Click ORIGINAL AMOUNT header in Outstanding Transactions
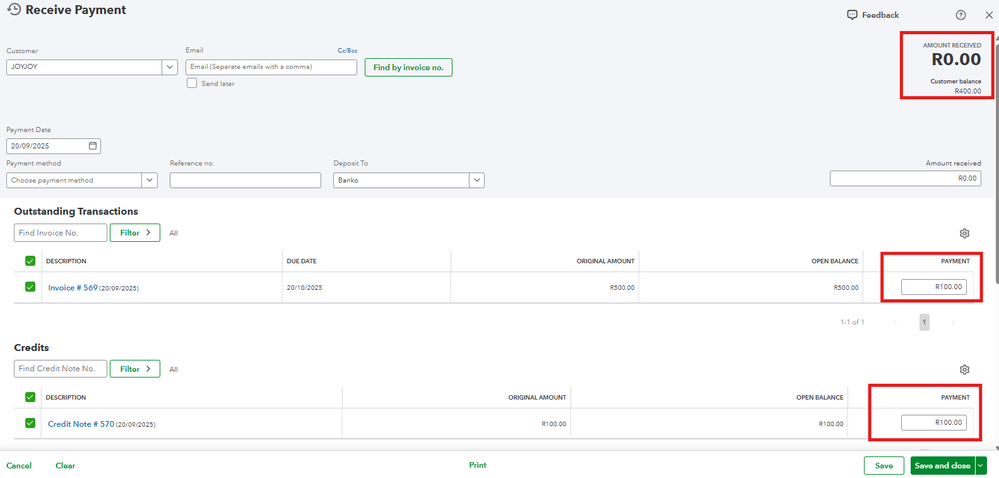 click(605, 261)
